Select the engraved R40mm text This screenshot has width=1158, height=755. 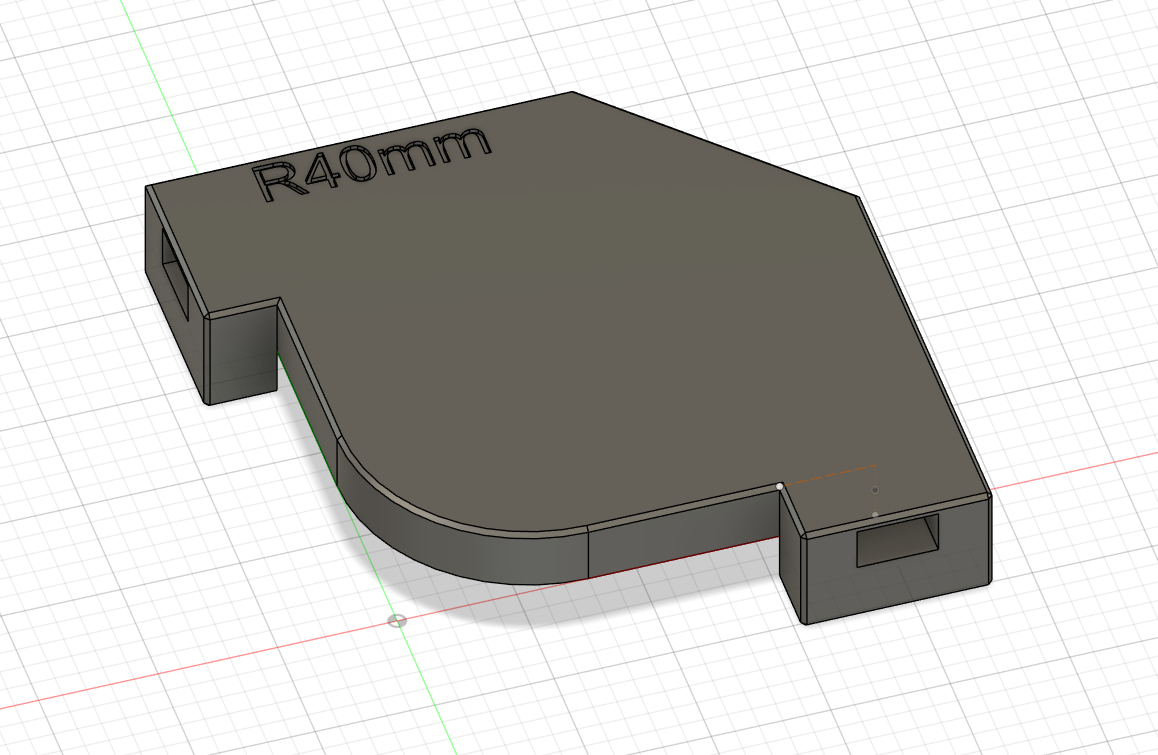[x=370, y=155]
